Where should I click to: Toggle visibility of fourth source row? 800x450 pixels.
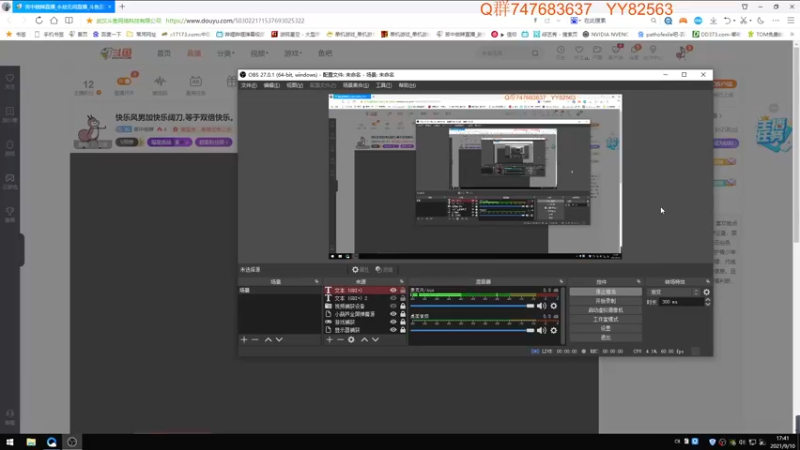click(393, 314)
